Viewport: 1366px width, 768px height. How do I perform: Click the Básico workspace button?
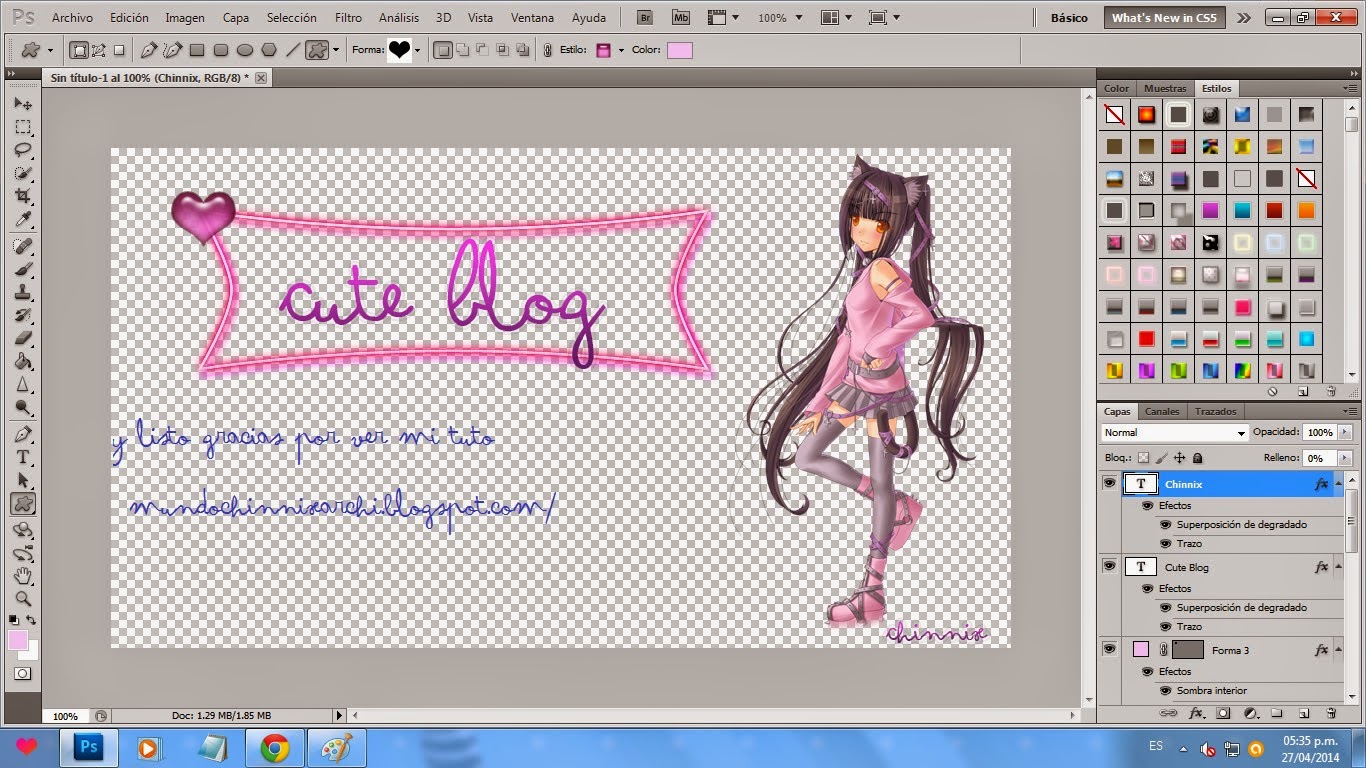tap(1069, 18)
